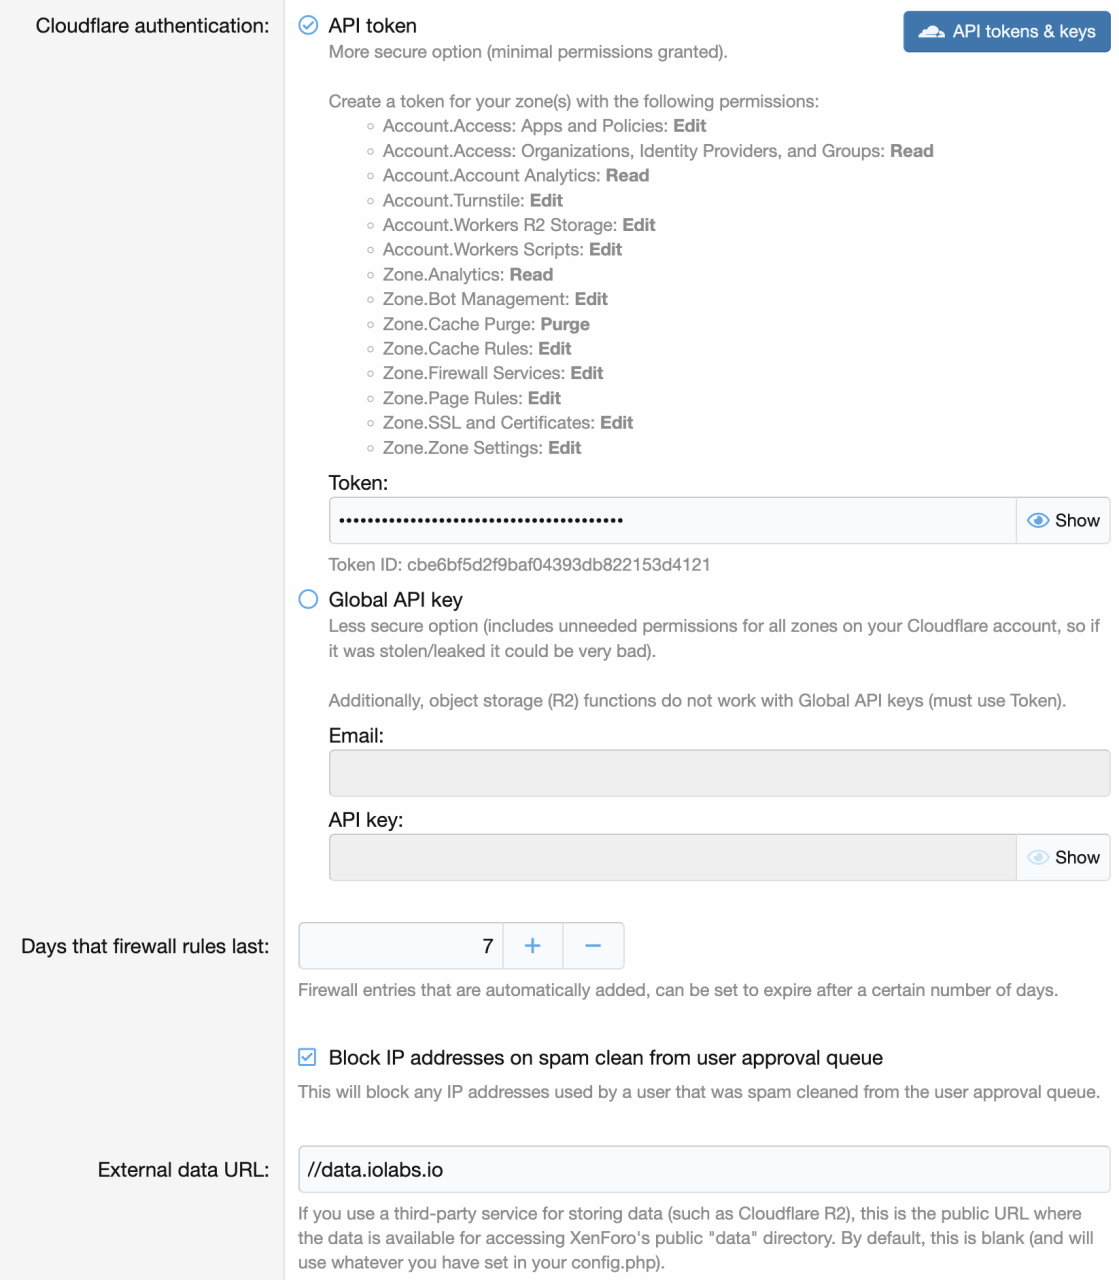Viewport: 1119px width, 1280px height.
Task: Click the Token password field
Action: (x=672, y=521)
